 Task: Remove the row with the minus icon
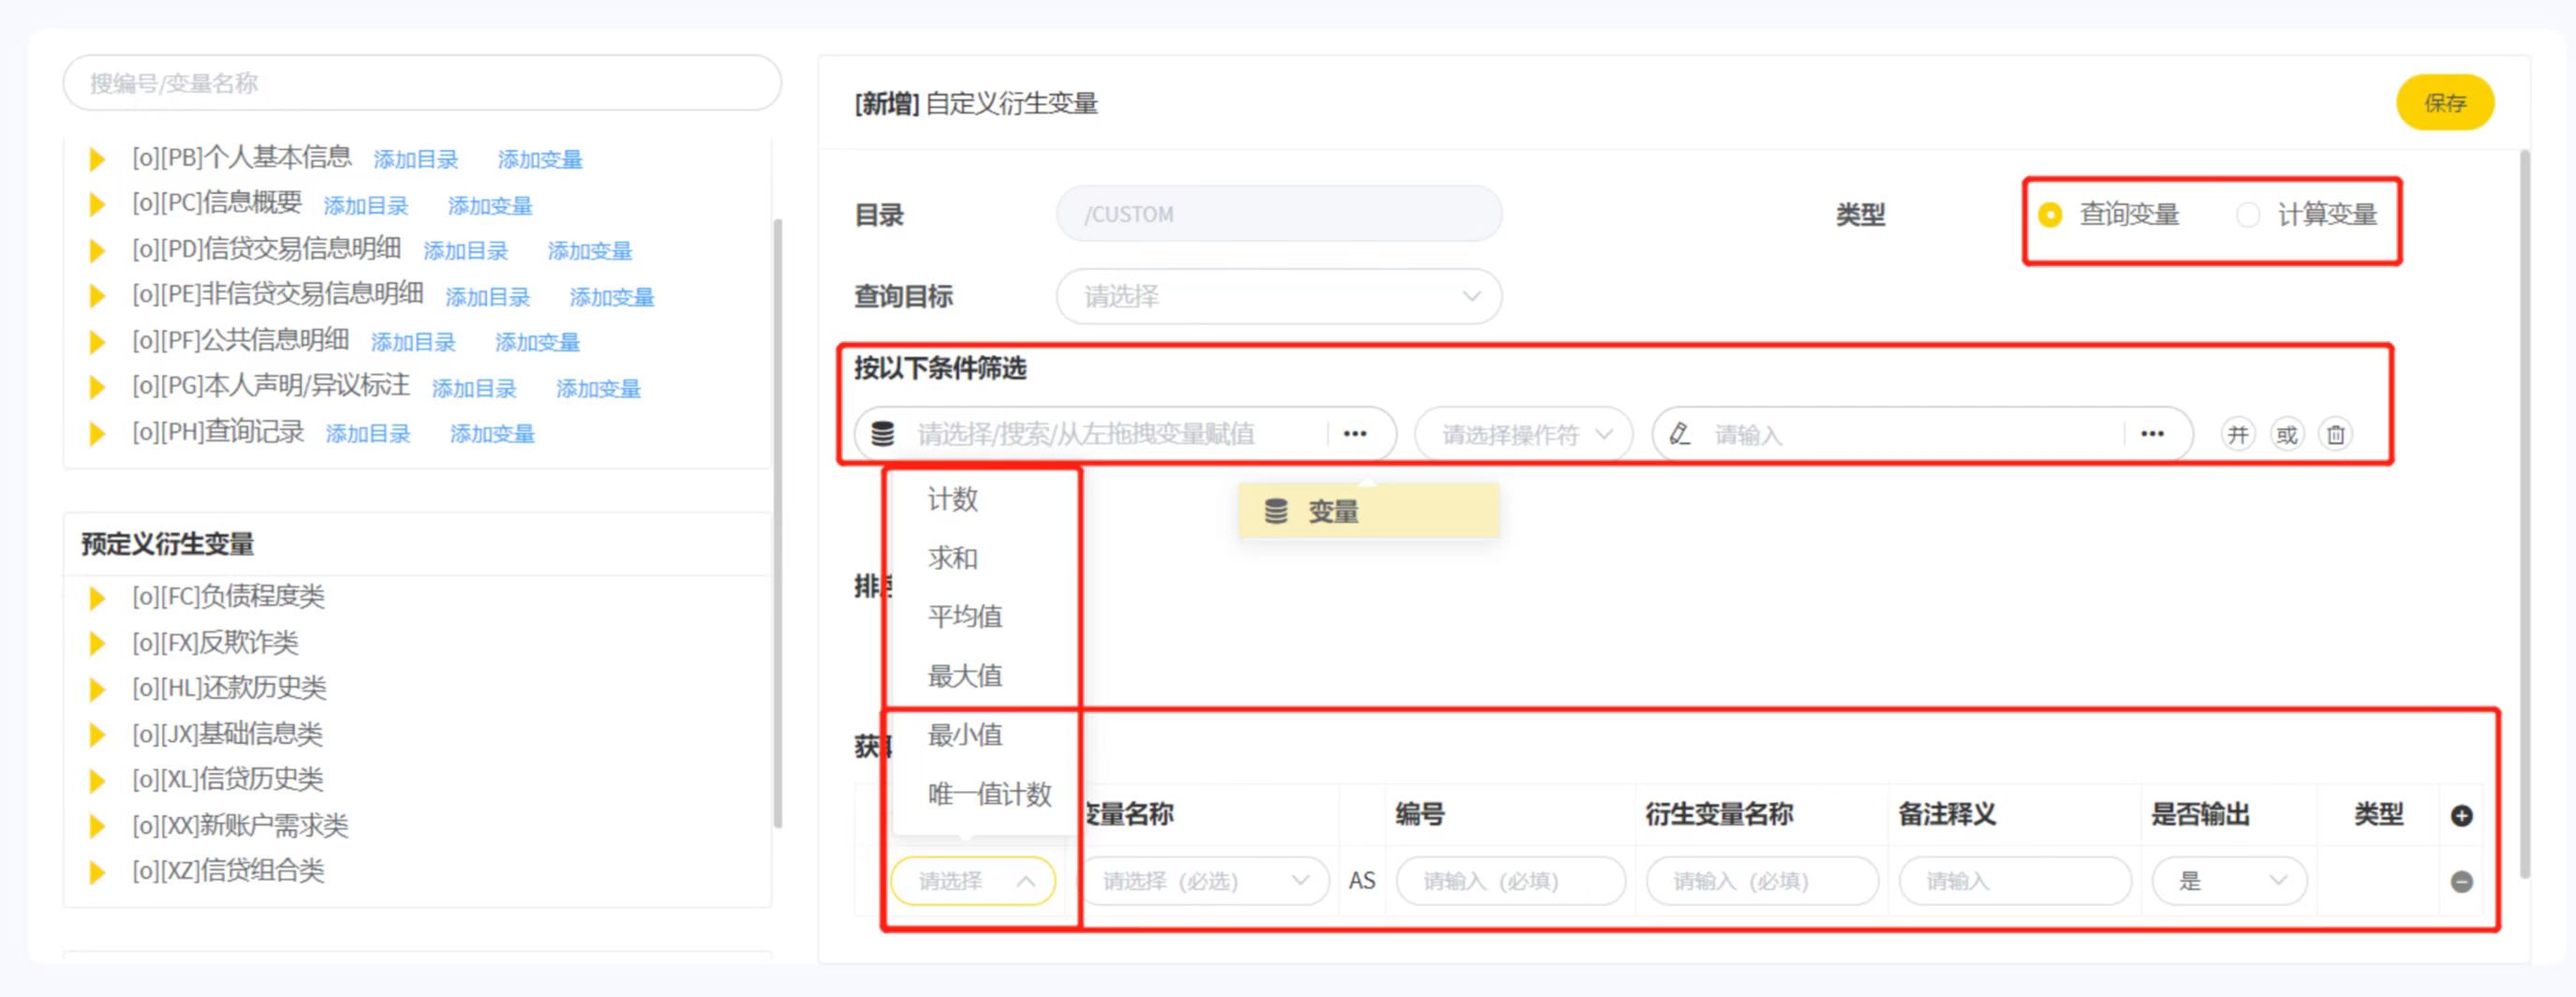(x=2462, y=882)
